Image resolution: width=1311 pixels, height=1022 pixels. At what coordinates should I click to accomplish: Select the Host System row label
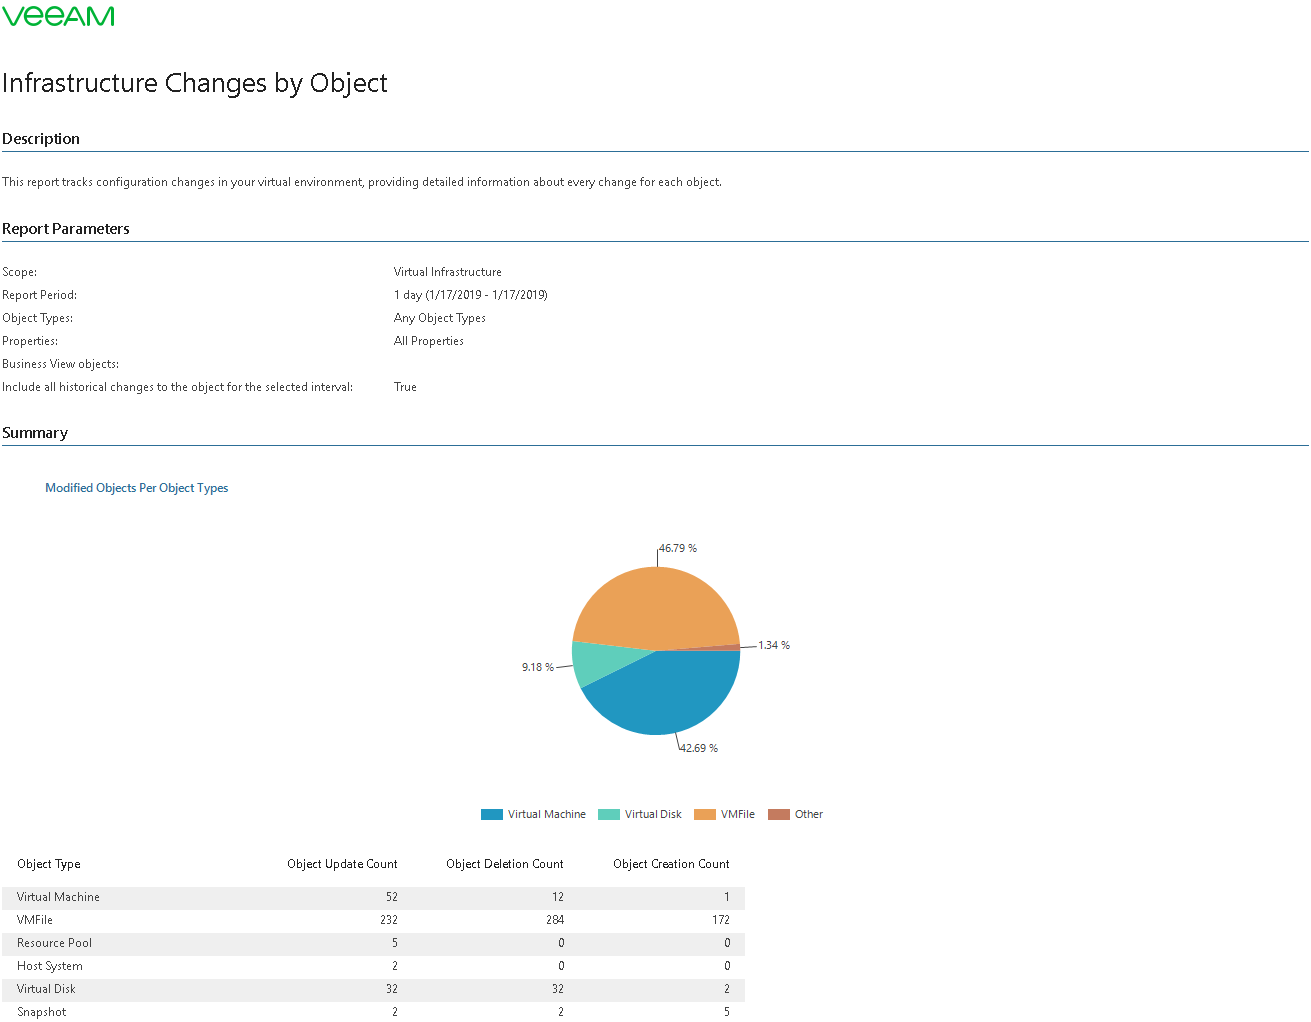pyautogui.click(x=50, y=966)
